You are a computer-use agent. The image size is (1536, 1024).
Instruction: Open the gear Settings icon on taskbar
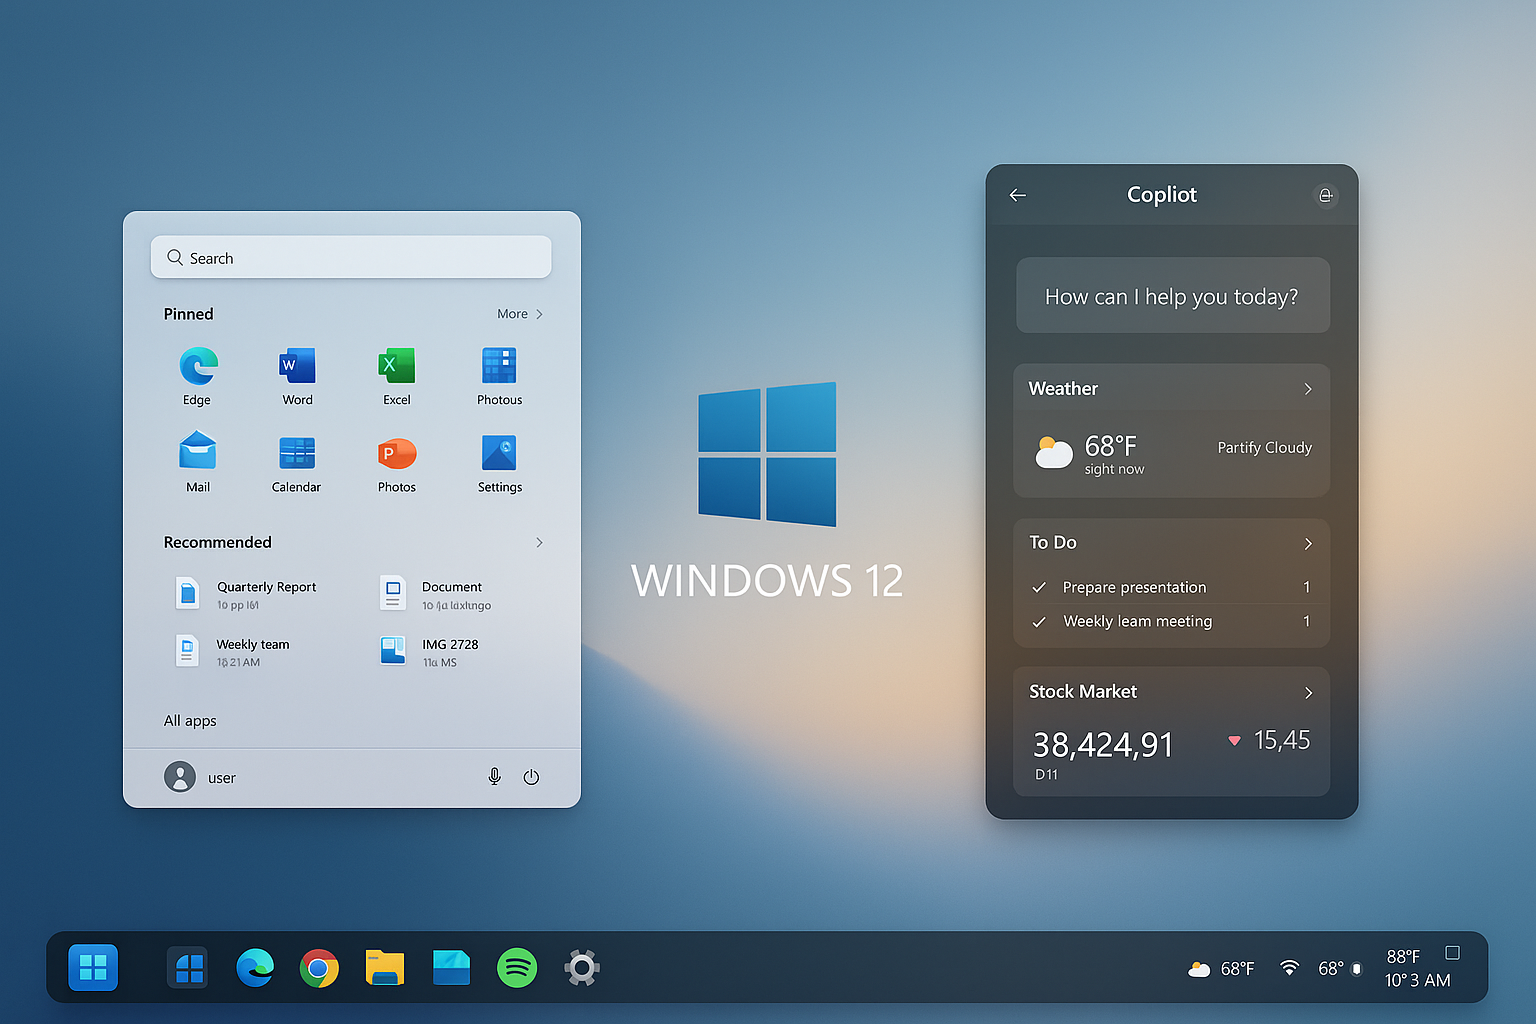pos(582,968)
